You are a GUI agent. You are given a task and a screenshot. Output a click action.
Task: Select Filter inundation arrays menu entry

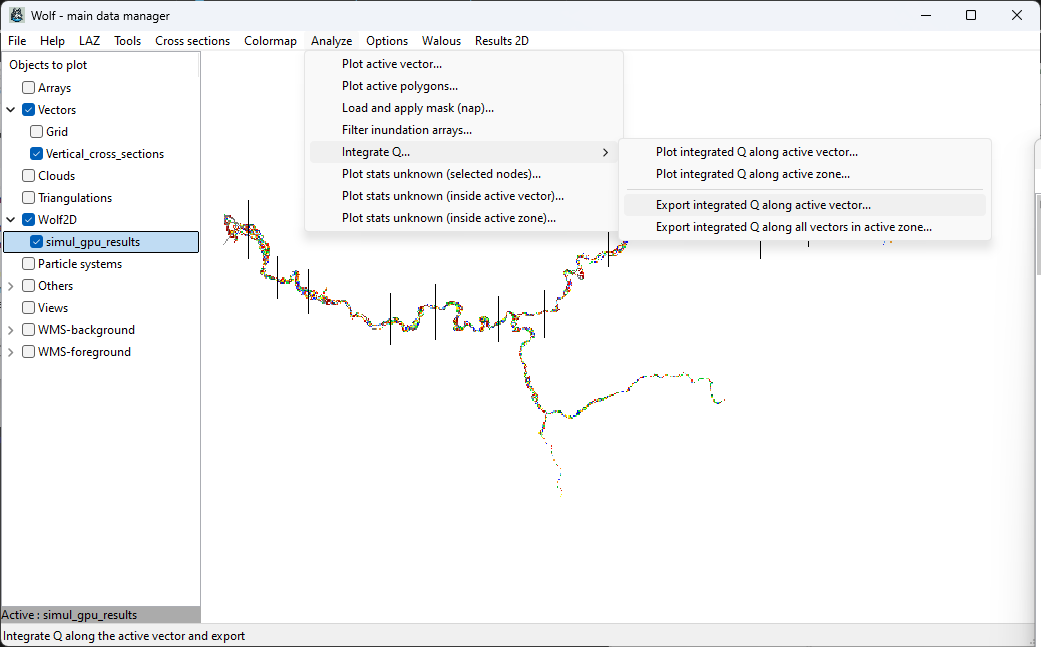coord(406,130)
